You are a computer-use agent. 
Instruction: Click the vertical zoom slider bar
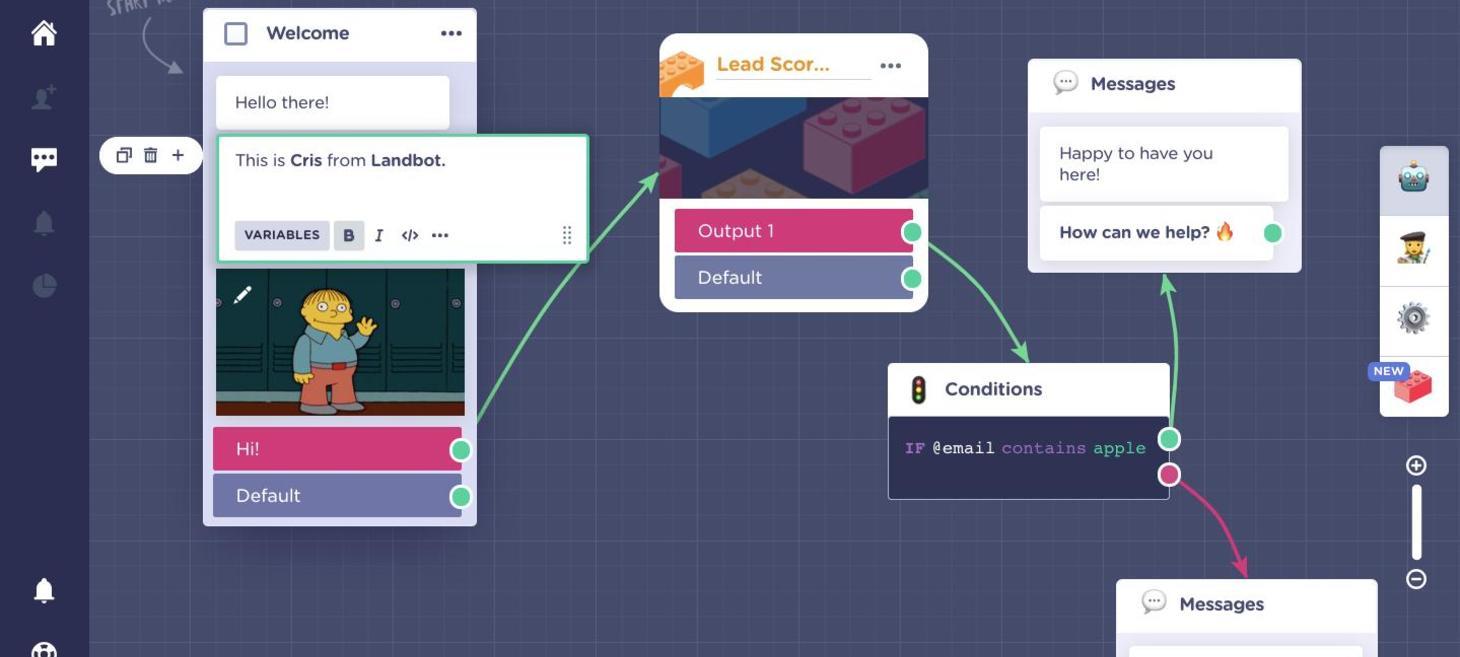point(1416,522)
